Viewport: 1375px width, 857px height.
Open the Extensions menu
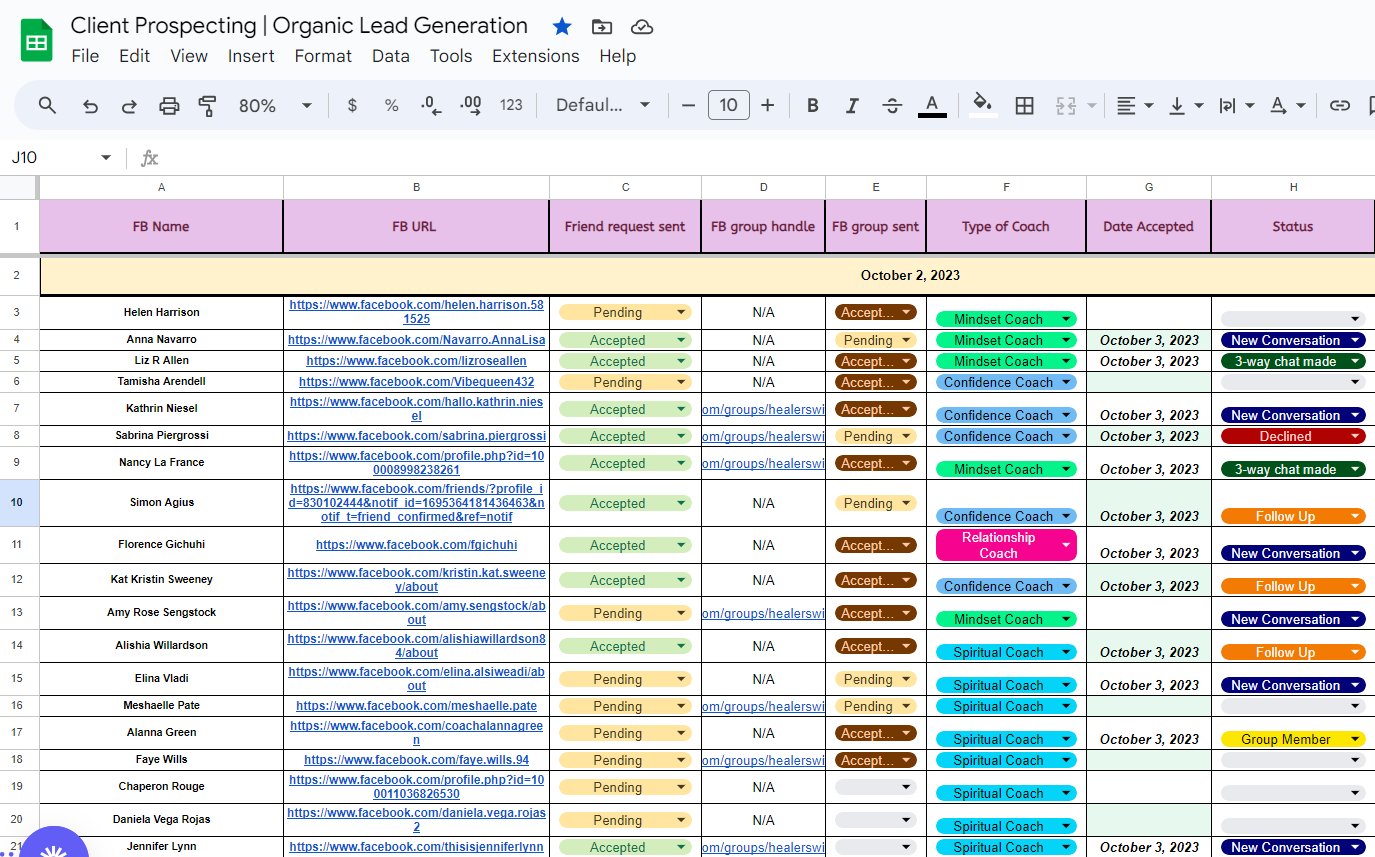tap(535, 56)
